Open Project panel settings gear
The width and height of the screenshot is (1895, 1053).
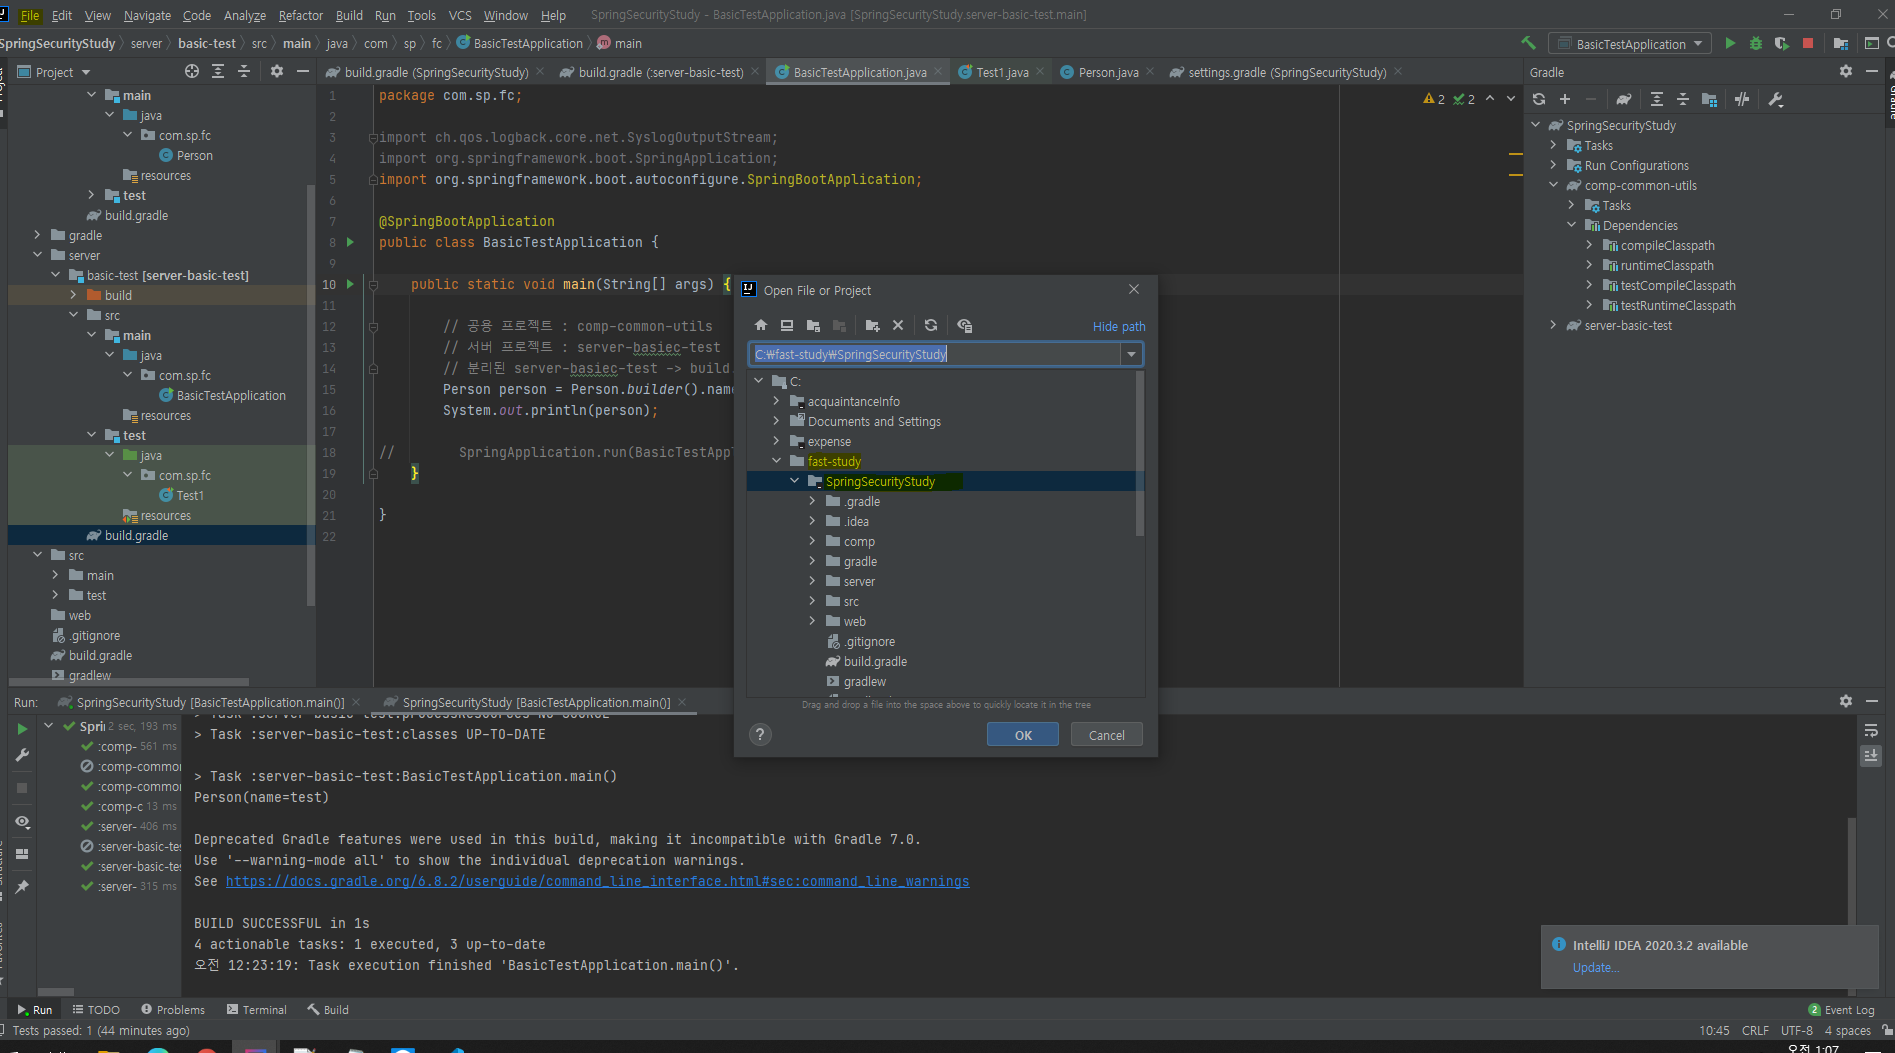point(277,71)
